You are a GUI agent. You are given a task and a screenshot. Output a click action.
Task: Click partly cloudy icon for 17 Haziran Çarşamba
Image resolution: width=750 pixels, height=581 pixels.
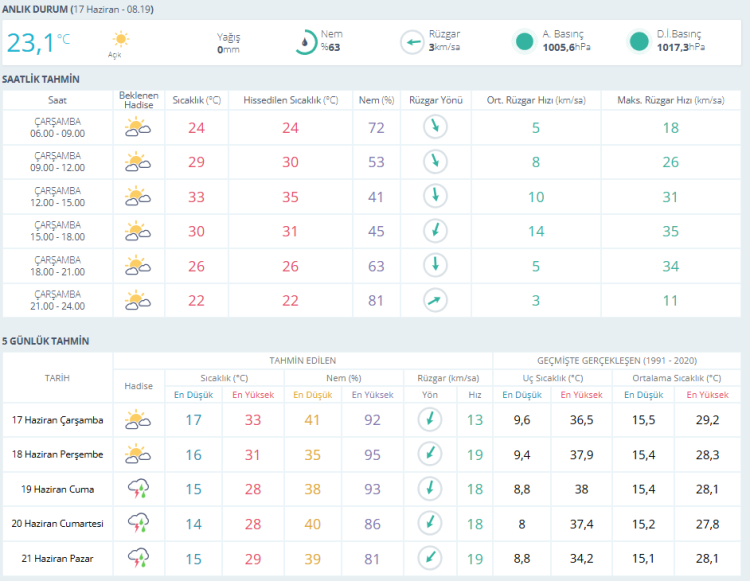[138, 419]
